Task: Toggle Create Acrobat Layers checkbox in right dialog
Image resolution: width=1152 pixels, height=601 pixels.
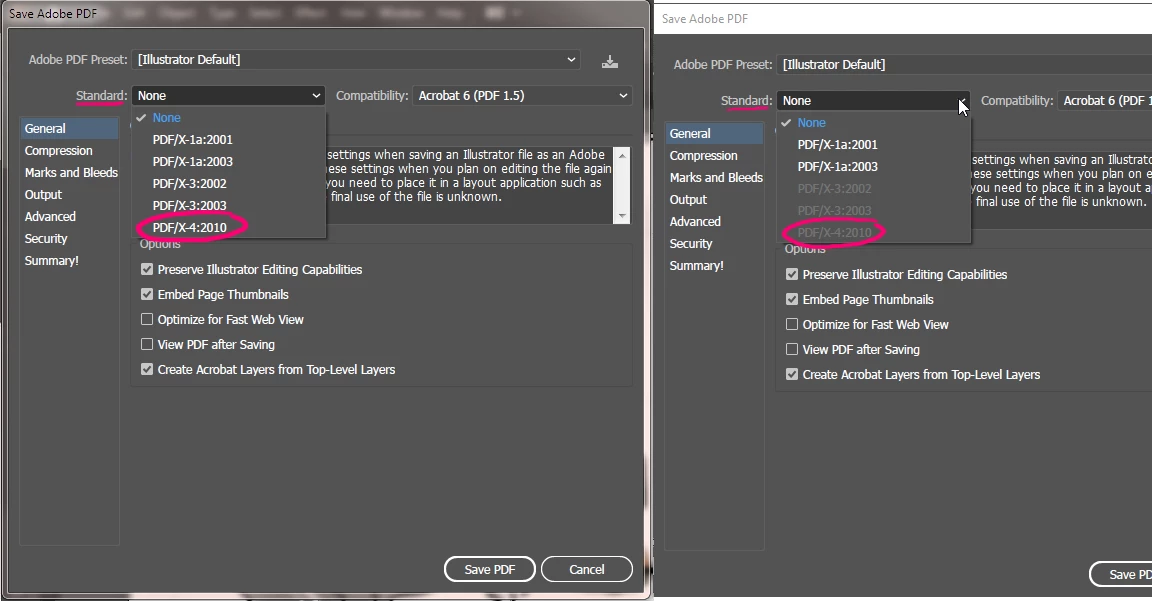Action: click(x=792, y=375)
